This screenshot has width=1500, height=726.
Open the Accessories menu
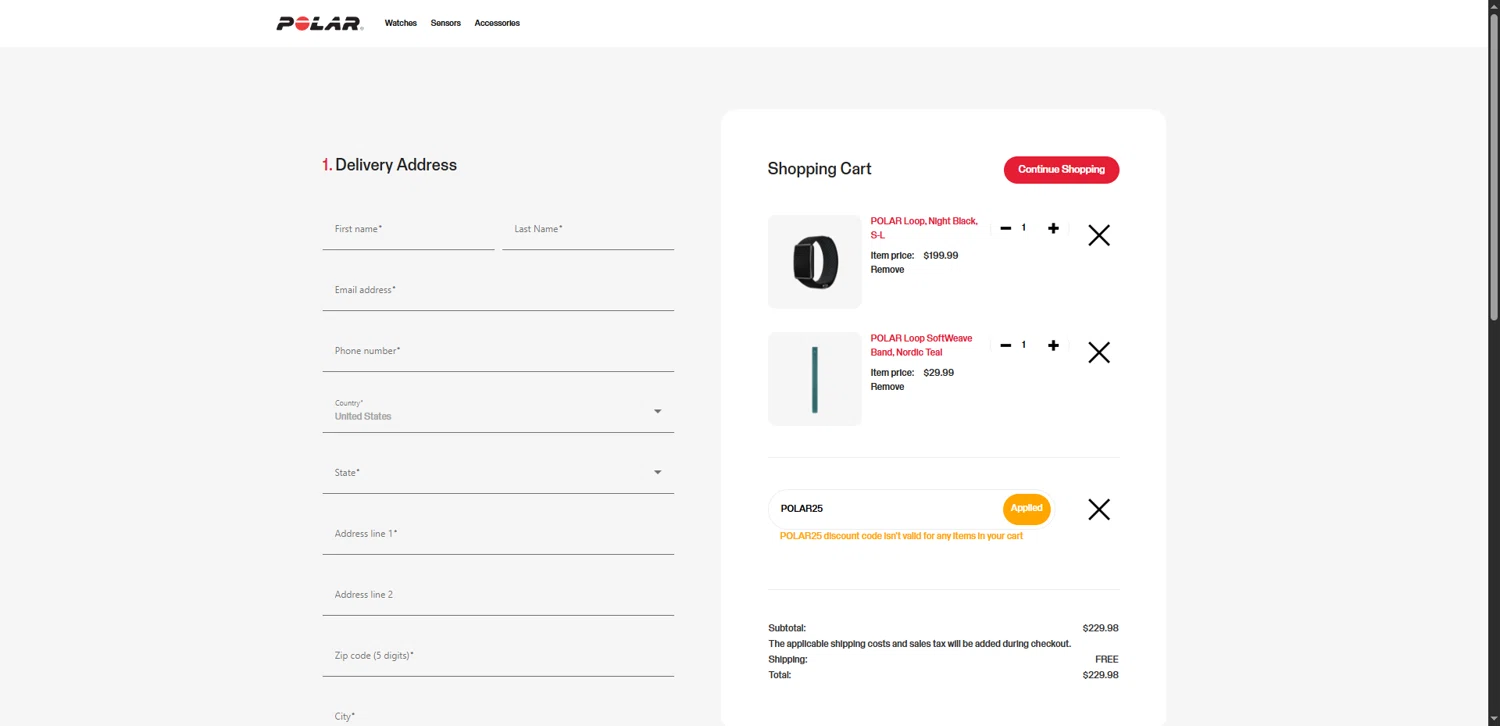click(x=497, y=23)
